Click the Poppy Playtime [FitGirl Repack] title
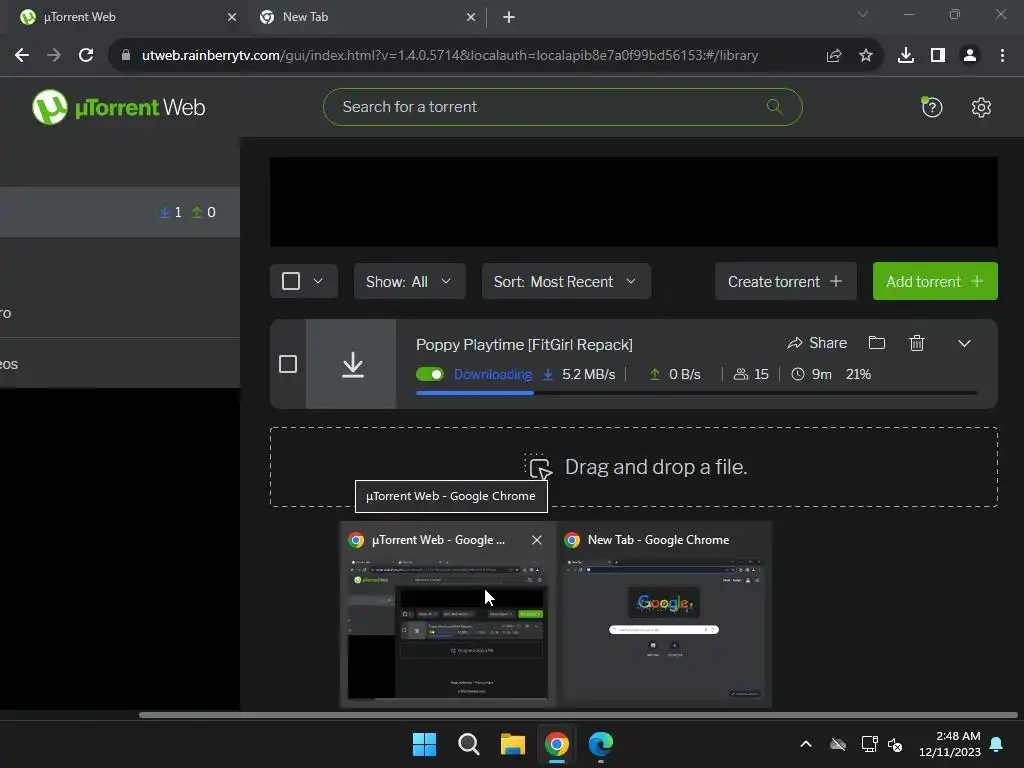 coord(524,345)
